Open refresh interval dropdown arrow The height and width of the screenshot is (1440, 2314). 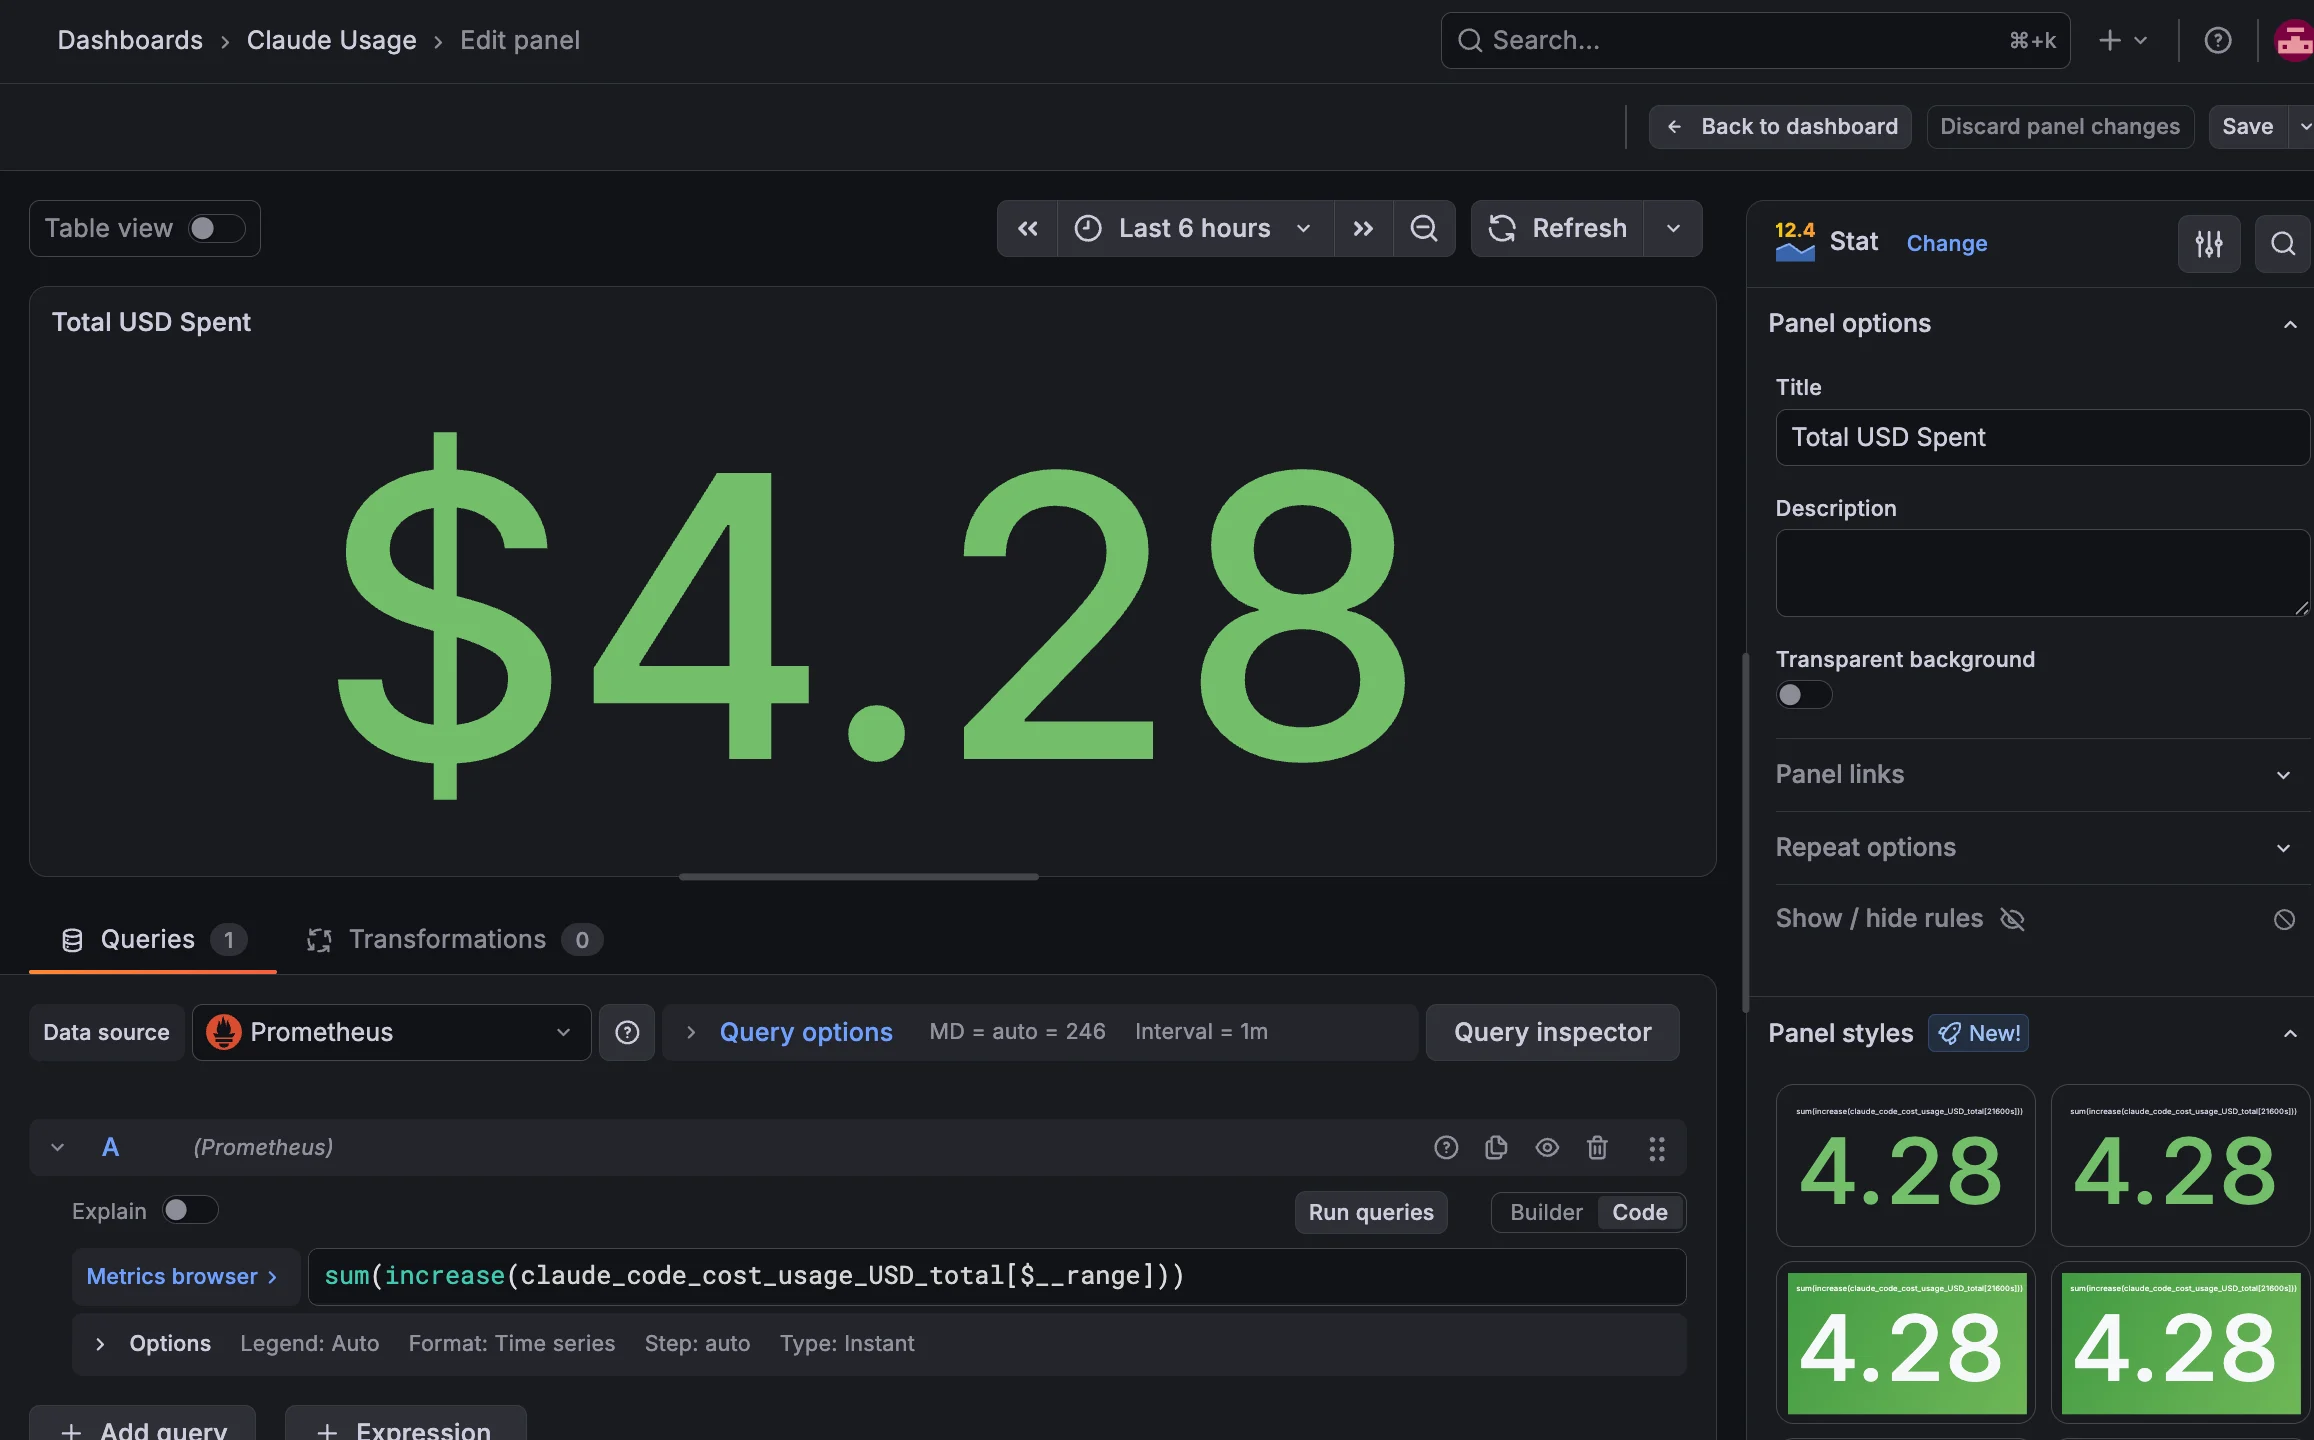pyautogui.click(x=1673, y=229)
